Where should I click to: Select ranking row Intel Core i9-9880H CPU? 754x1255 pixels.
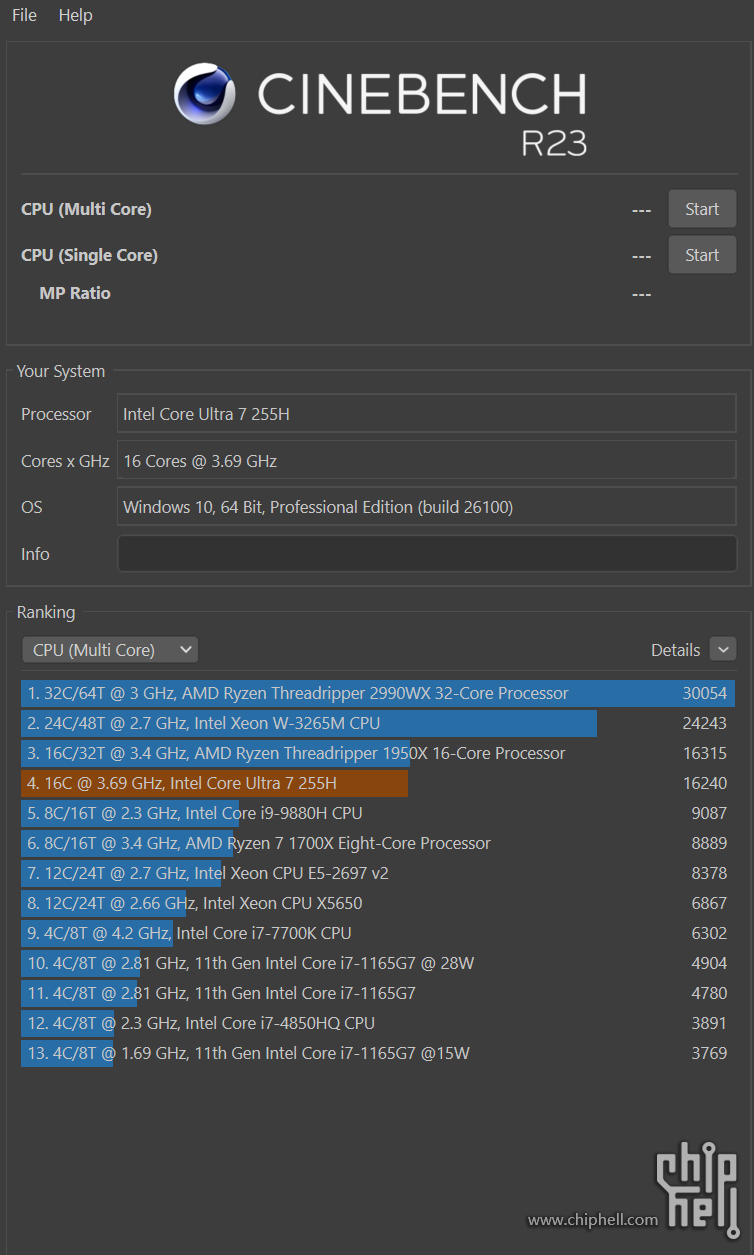(378, 813)
